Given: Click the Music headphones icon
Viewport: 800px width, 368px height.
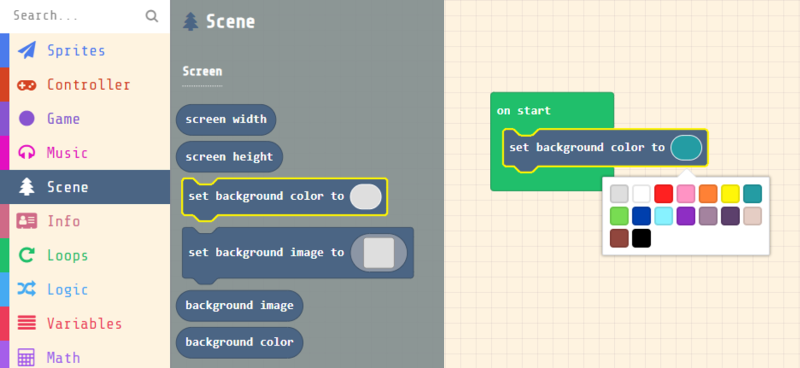Looking at the screenshot, I should [27, 153].
